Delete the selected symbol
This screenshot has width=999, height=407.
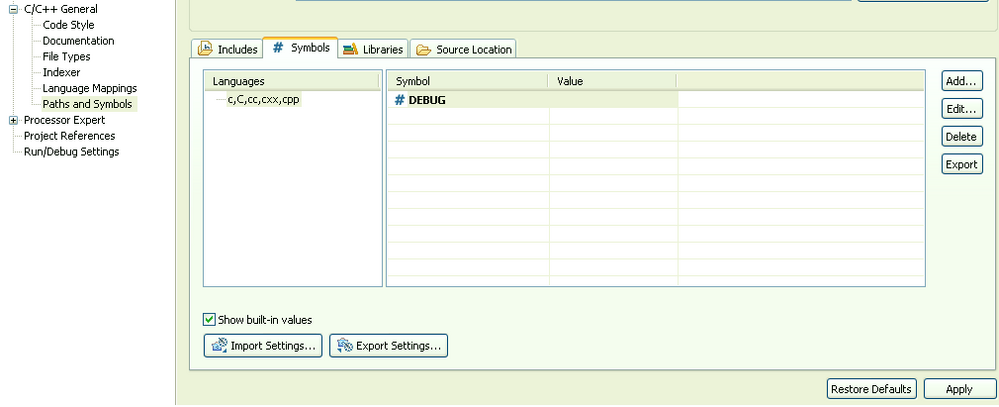coord(962,136)
